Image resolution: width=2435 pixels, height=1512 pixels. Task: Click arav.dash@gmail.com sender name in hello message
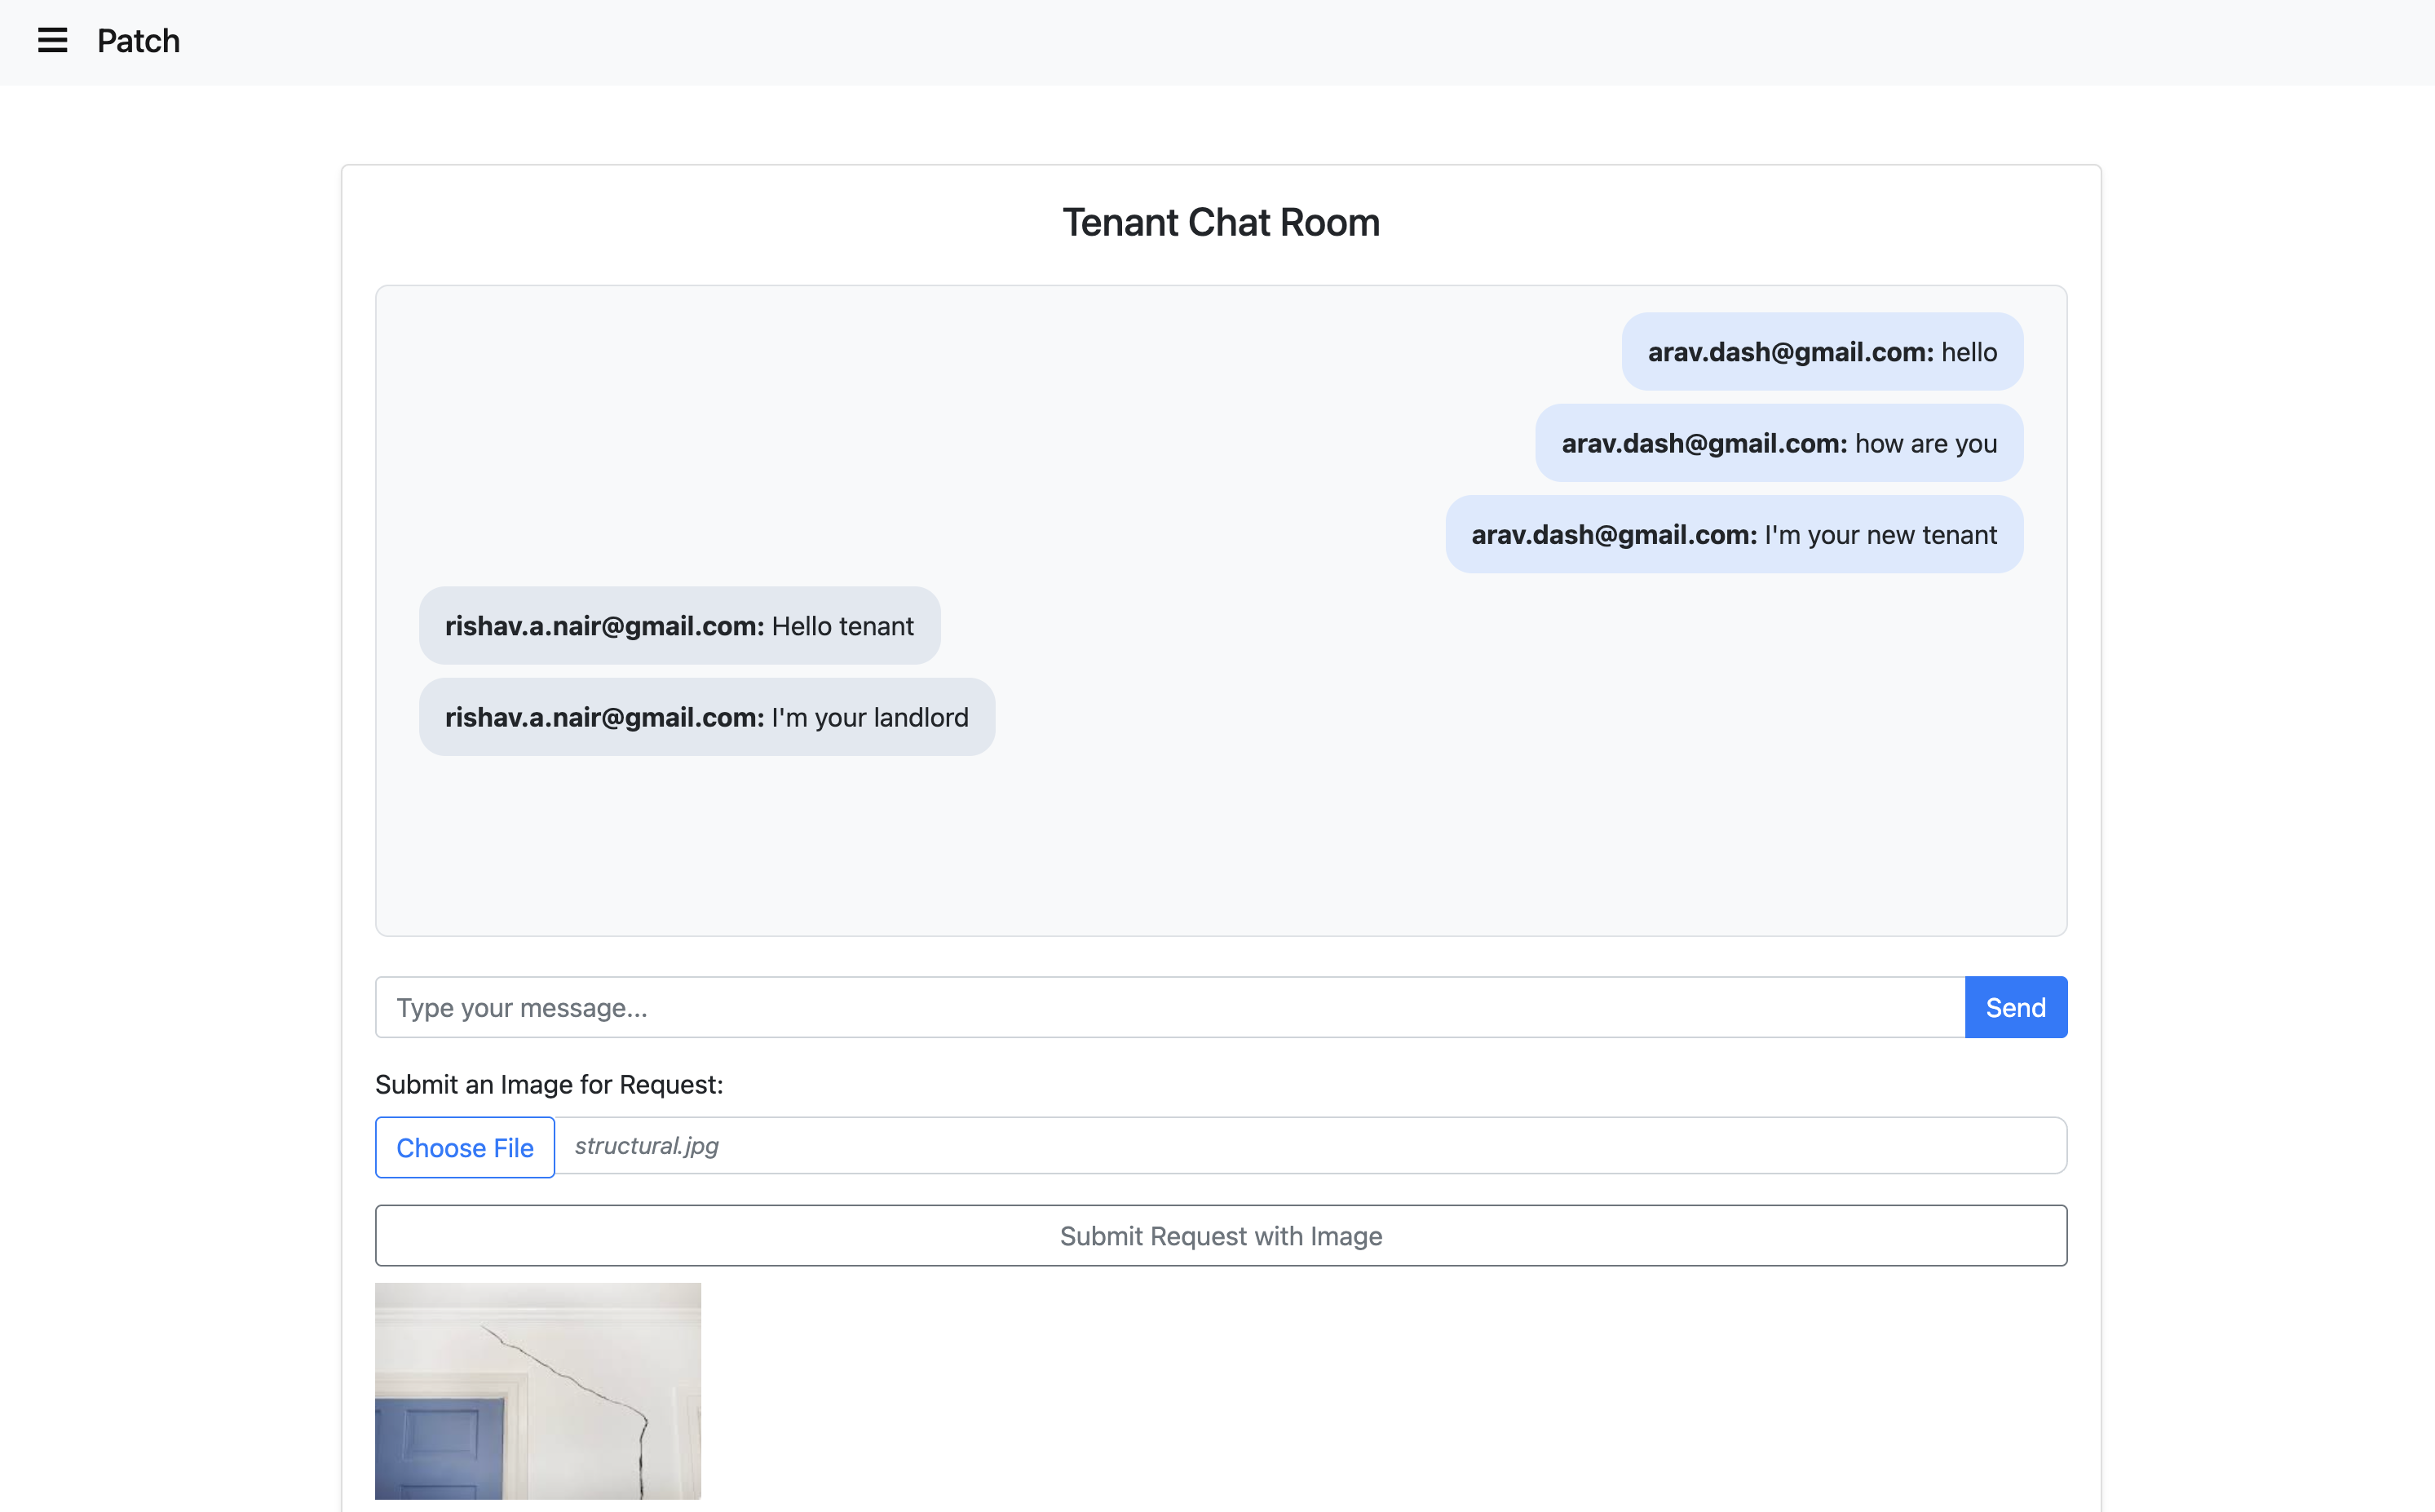pos(1789,352)
